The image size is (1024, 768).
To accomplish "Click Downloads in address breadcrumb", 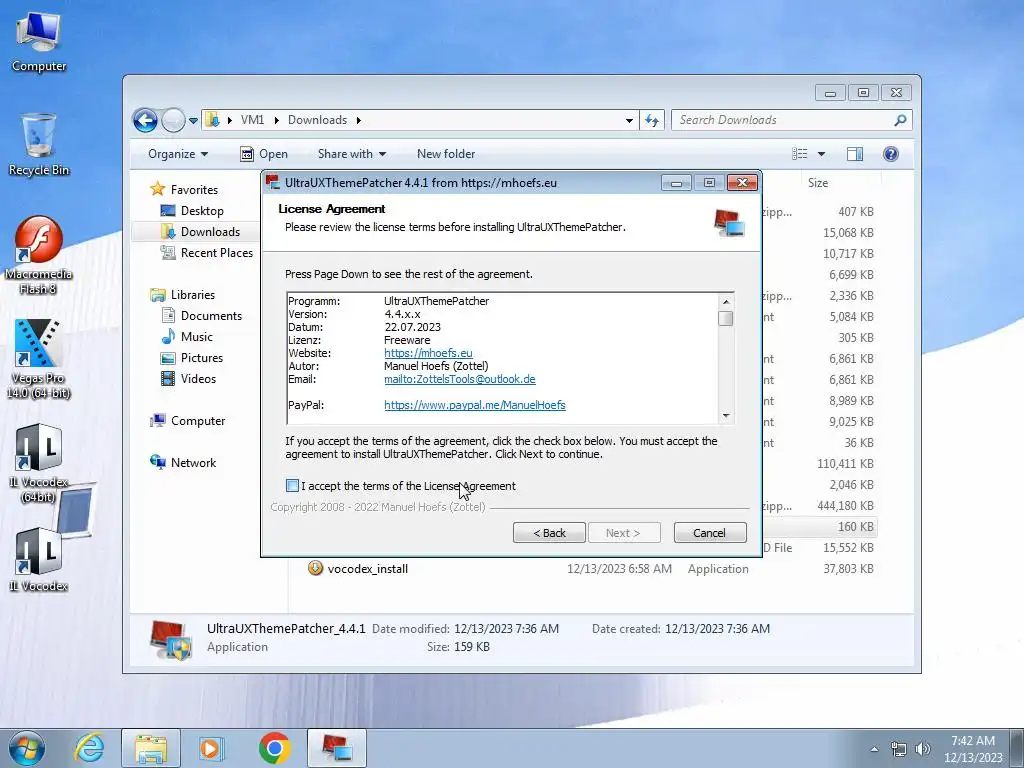I will point(317,120).
